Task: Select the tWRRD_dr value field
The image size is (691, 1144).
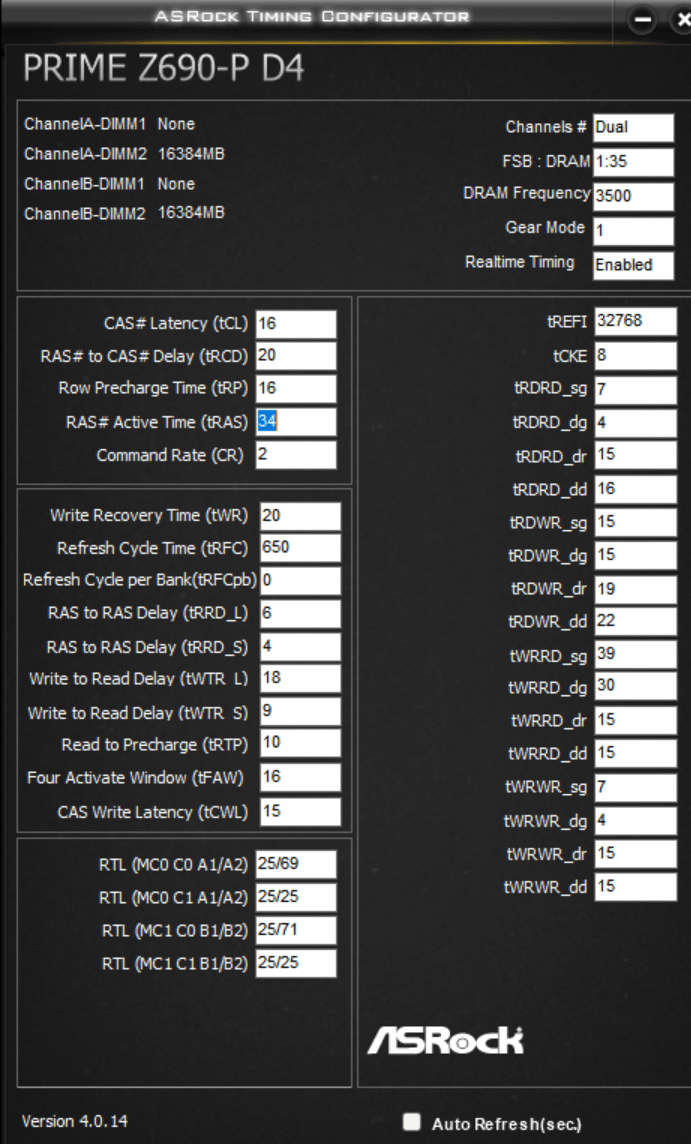Action: (636, 721)
